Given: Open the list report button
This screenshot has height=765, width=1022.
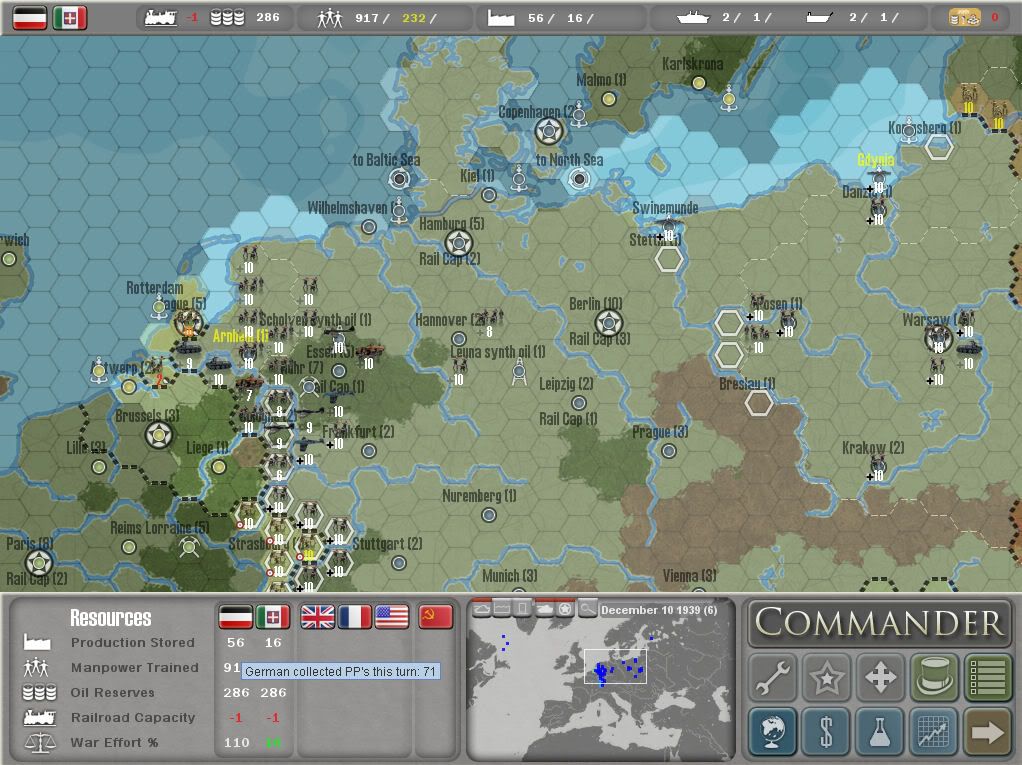Looking at the screenshot, I should pos(987,678).
